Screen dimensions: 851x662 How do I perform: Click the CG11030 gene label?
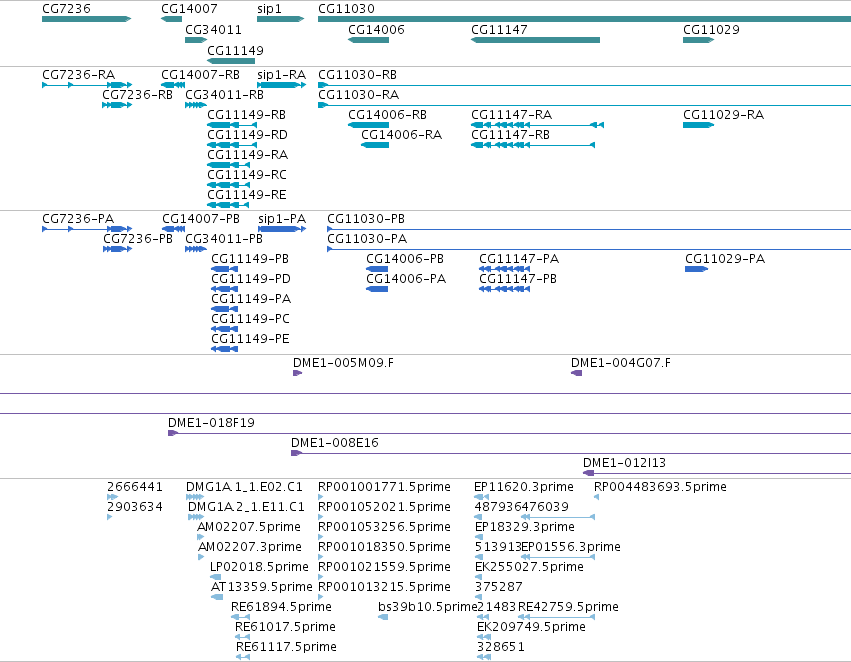point(346,9)
